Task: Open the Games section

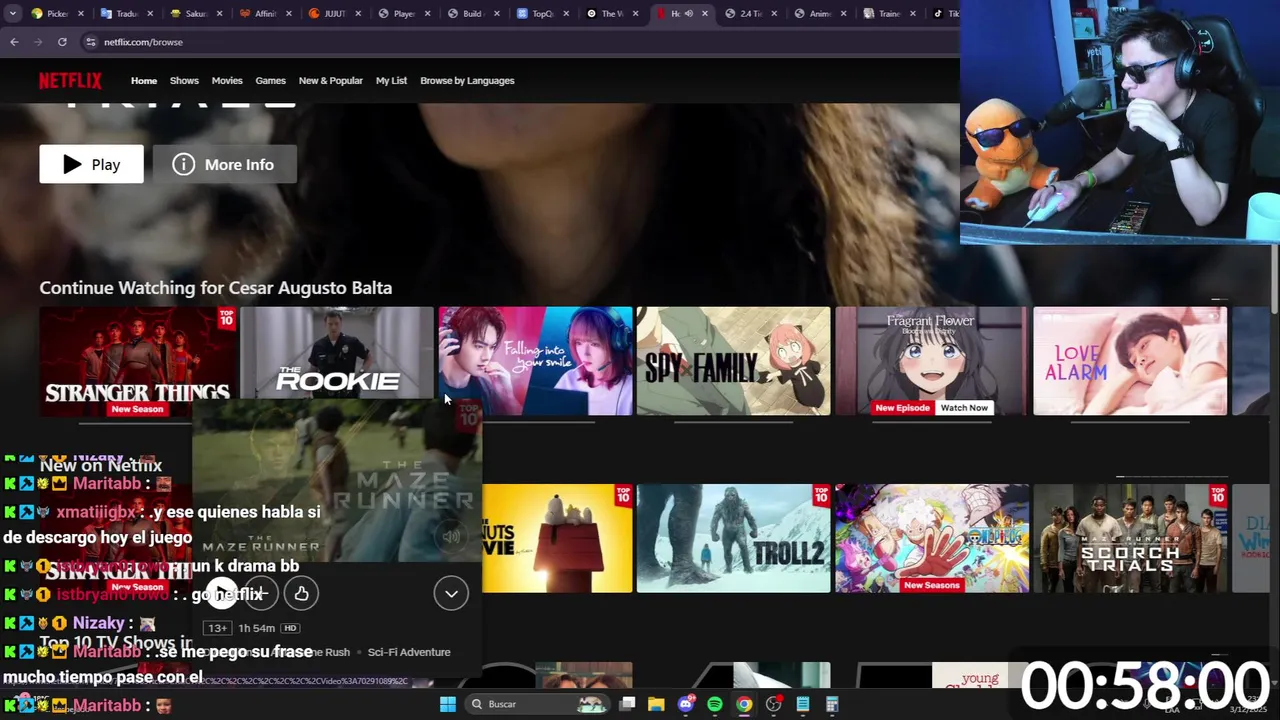Action: 270,81
